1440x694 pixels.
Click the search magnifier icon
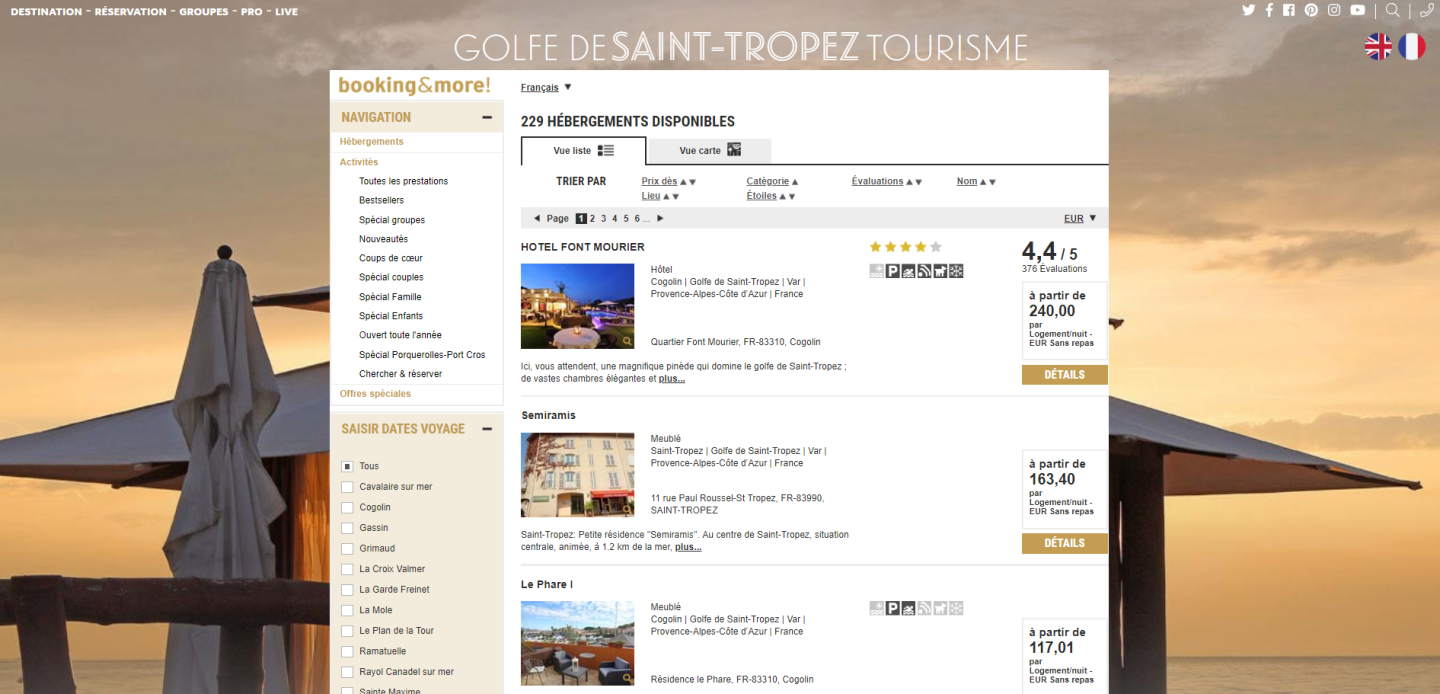(1392, 10)
